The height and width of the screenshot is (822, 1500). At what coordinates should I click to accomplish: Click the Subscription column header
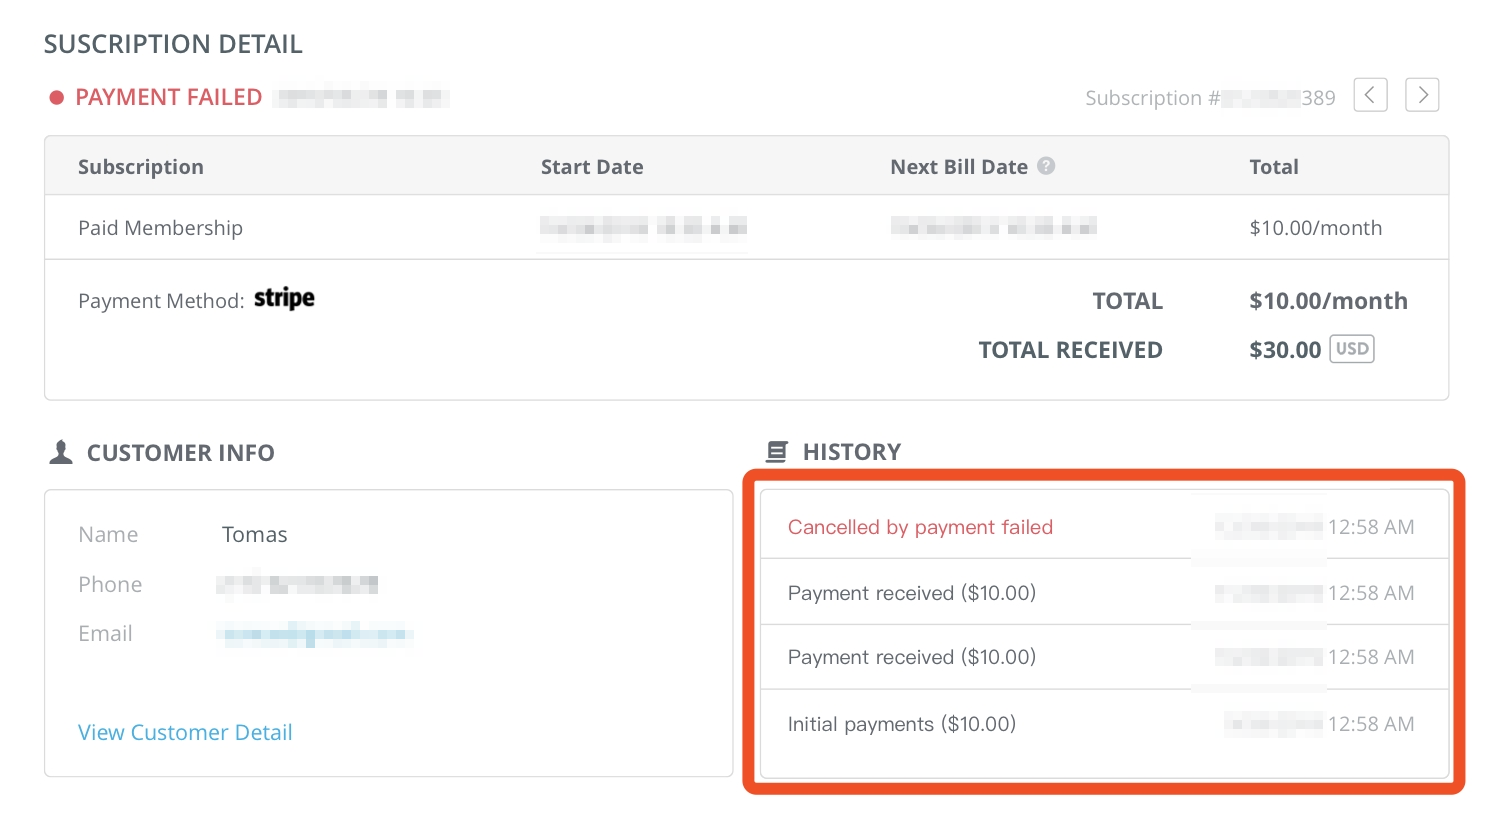[x=141, y=166]
